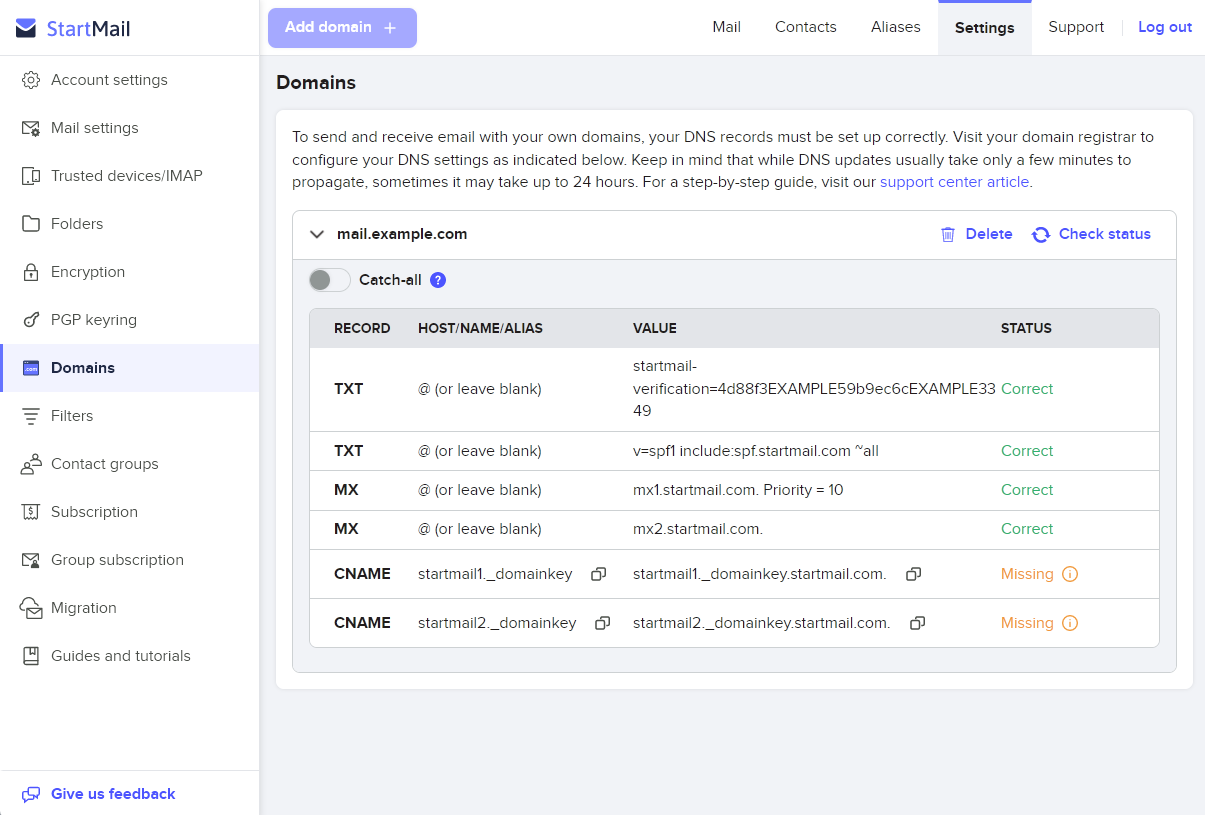Copy the startmail2._domainkey host name
Viewport: 1205px width, 815px height.
point(602,623)
